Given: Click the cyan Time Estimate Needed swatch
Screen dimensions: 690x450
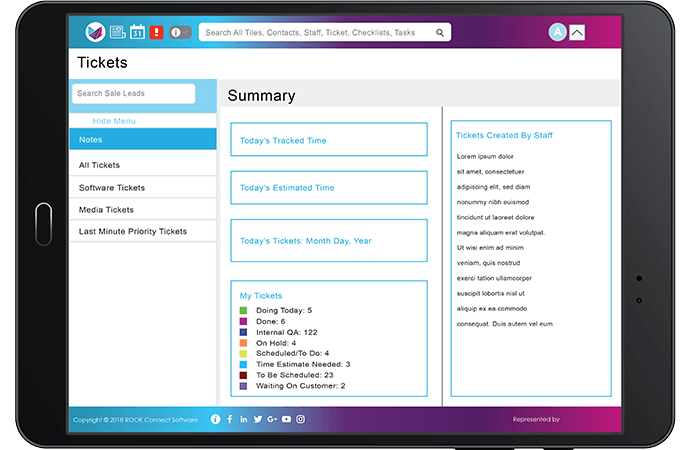Looking at the screenshot, I should click(x=243, y=365).
